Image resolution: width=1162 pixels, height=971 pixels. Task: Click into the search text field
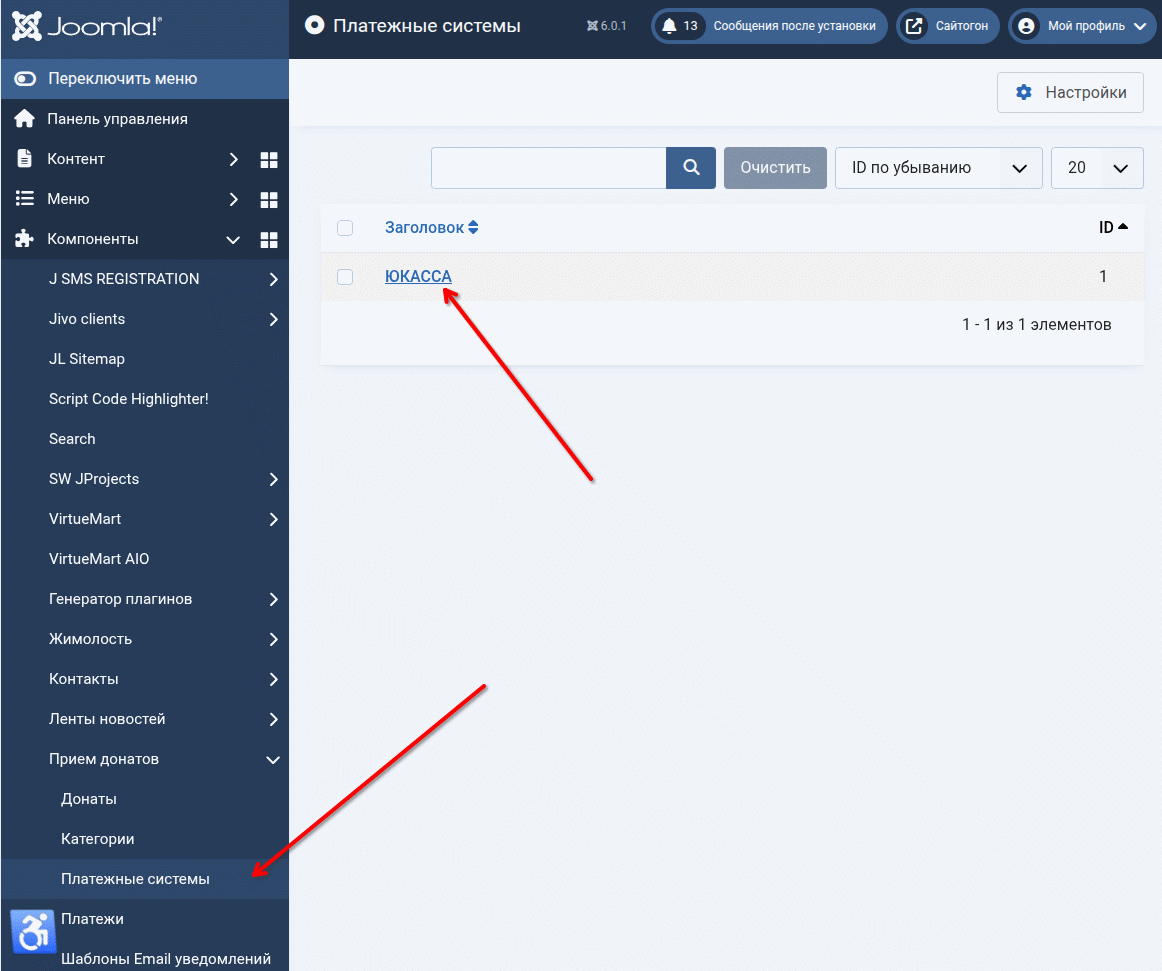548,168
